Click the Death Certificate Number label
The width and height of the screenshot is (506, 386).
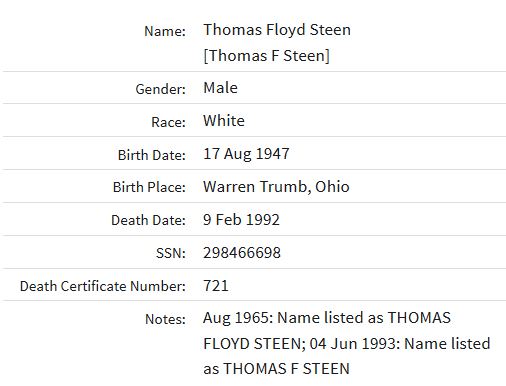click(x=103, y=286)
